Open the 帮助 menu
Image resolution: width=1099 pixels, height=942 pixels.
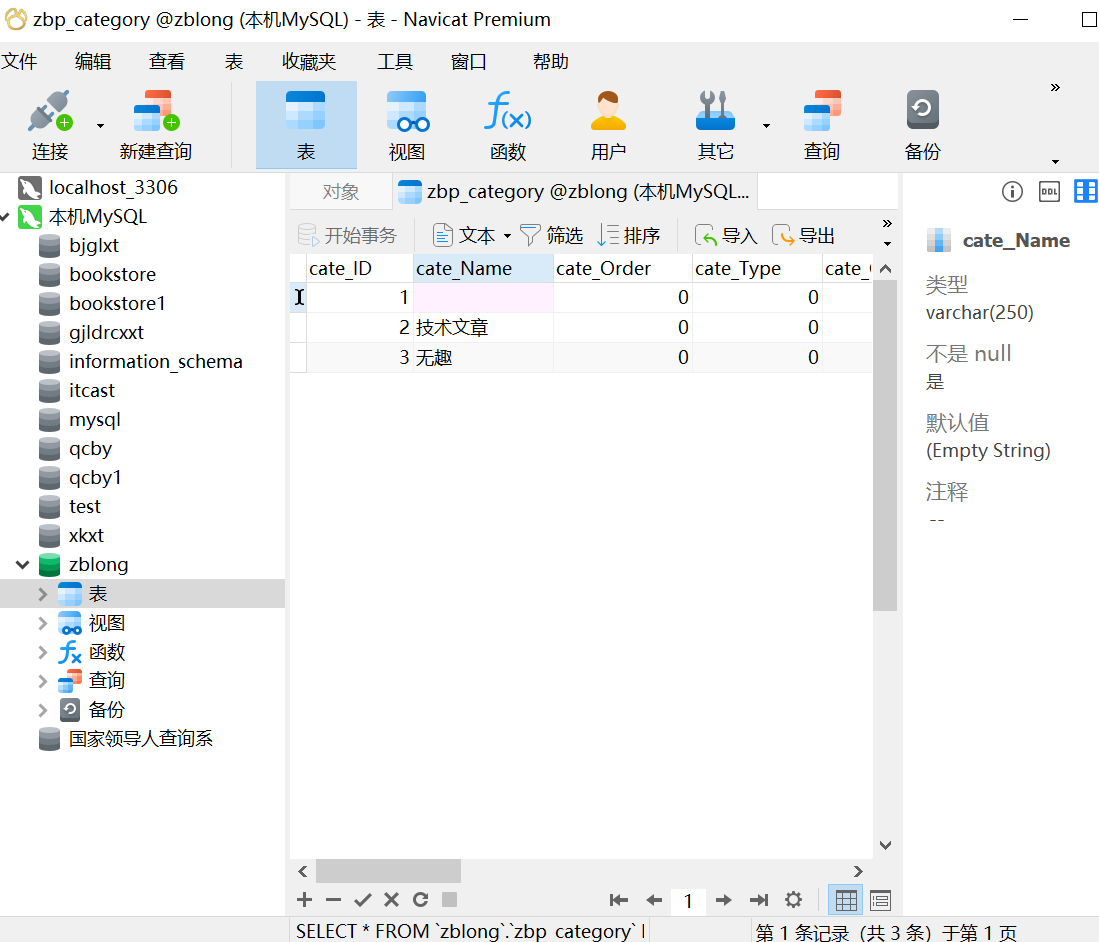tap(551, 62)
